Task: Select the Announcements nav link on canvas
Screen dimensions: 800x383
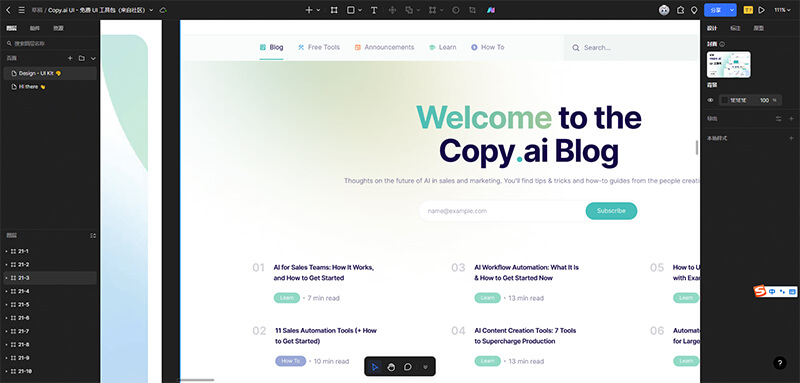Action: click(384, 47)
